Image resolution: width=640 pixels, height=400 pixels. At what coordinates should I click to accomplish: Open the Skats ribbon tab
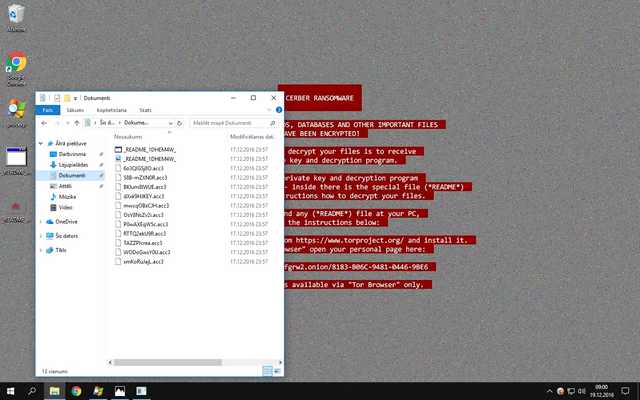pos(145,110)
